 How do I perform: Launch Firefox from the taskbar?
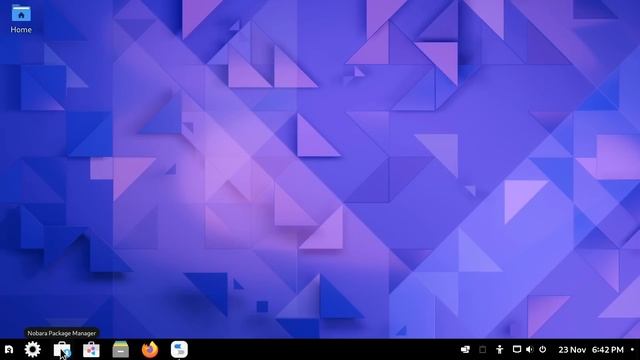[x=150, y=349]
